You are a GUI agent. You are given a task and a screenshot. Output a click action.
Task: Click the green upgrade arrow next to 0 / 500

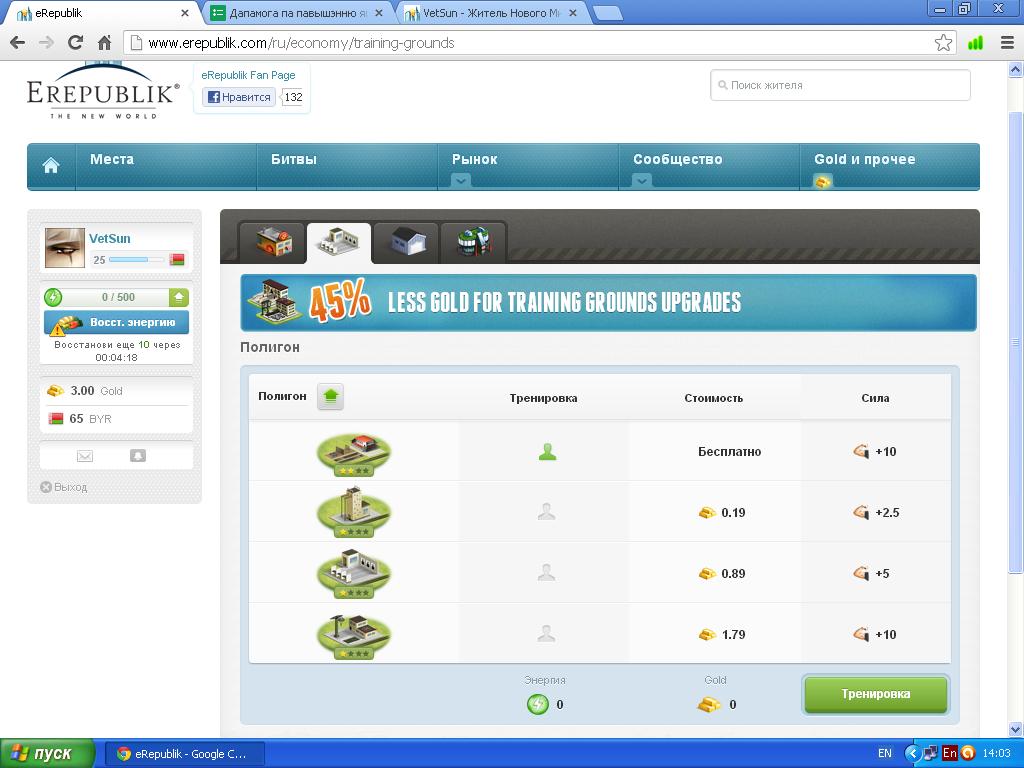coord(178,298)
